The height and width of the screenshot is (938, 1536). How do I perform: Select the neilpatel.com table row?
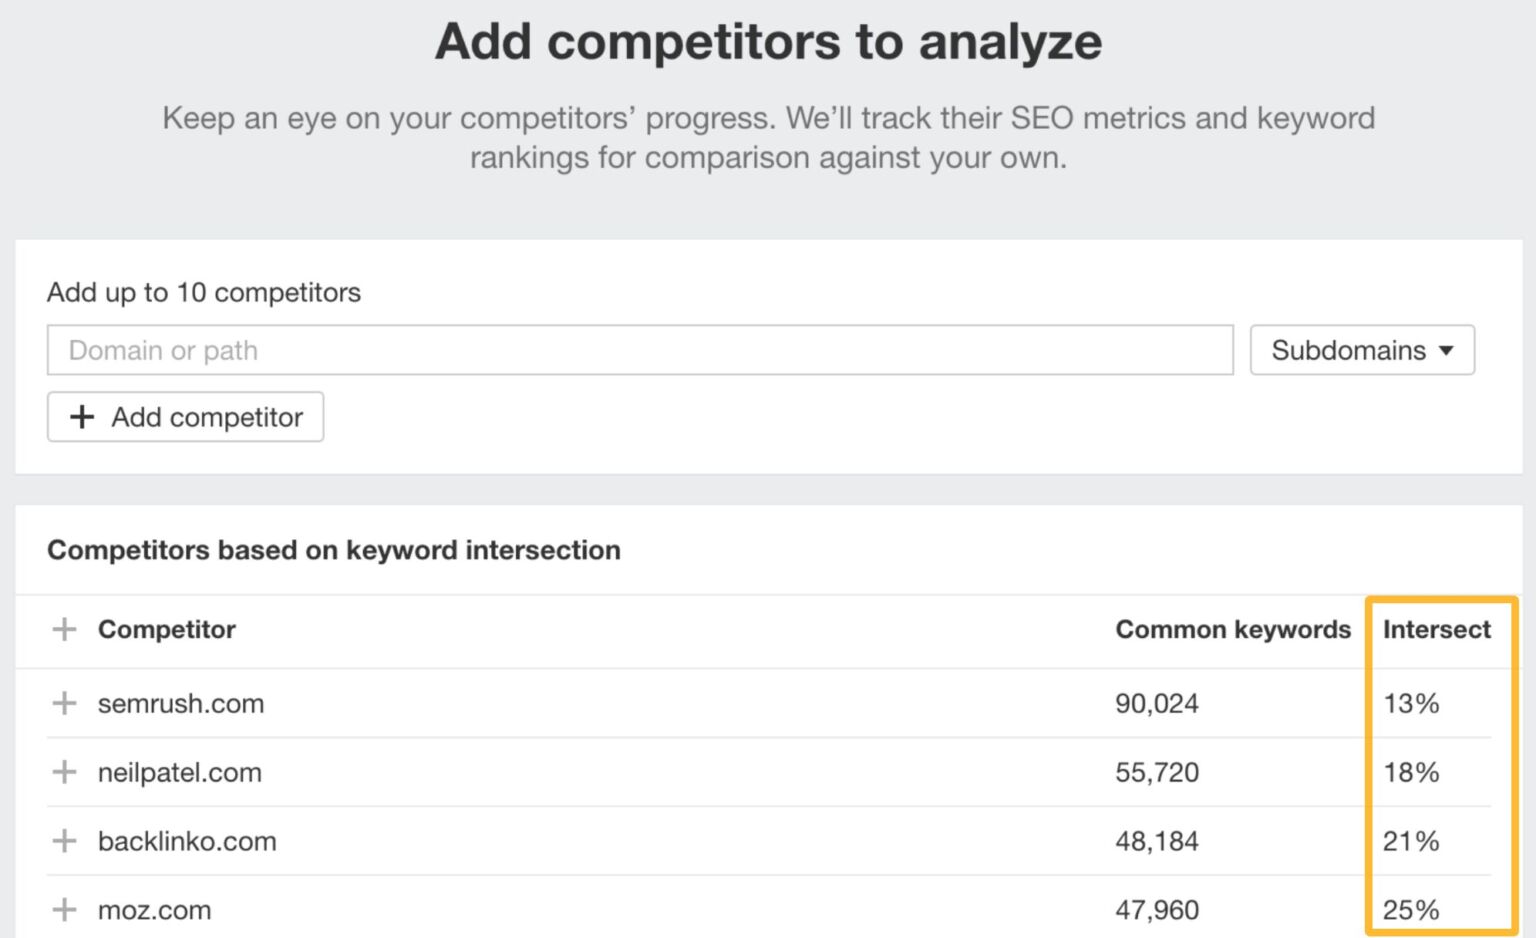[700, 772]
